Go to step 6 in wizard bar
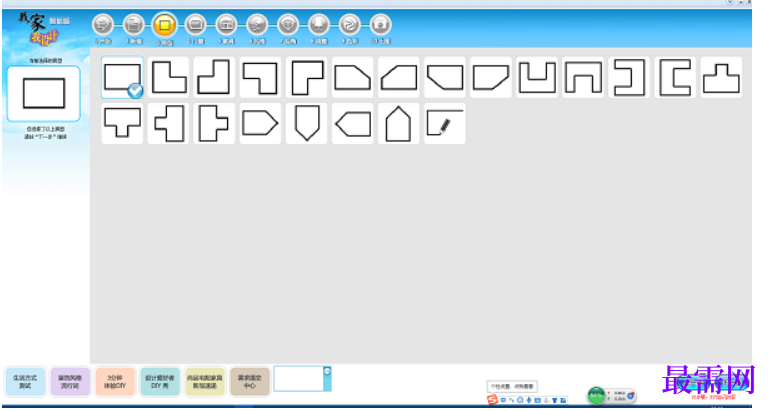774x411 pixels. [257, 24]
